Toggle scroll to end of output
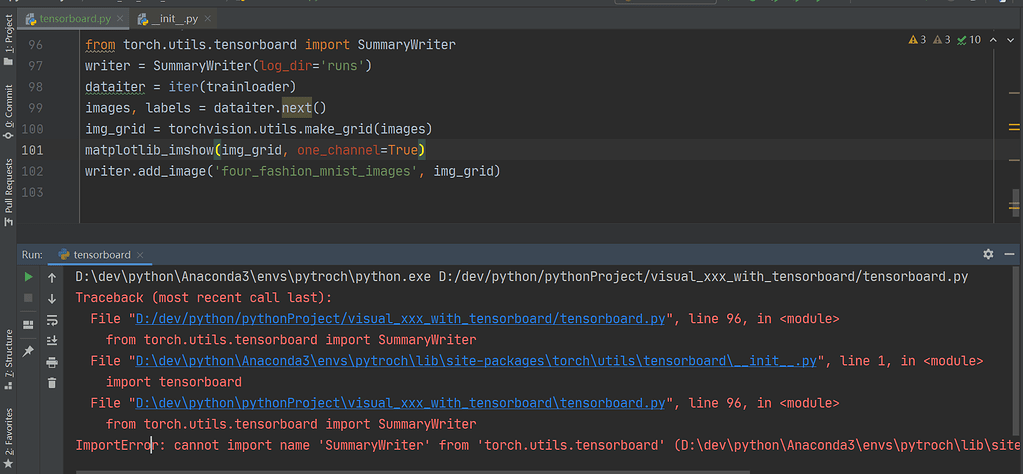Viewport: 1023px width, 474px height. [x=52, y=340]
